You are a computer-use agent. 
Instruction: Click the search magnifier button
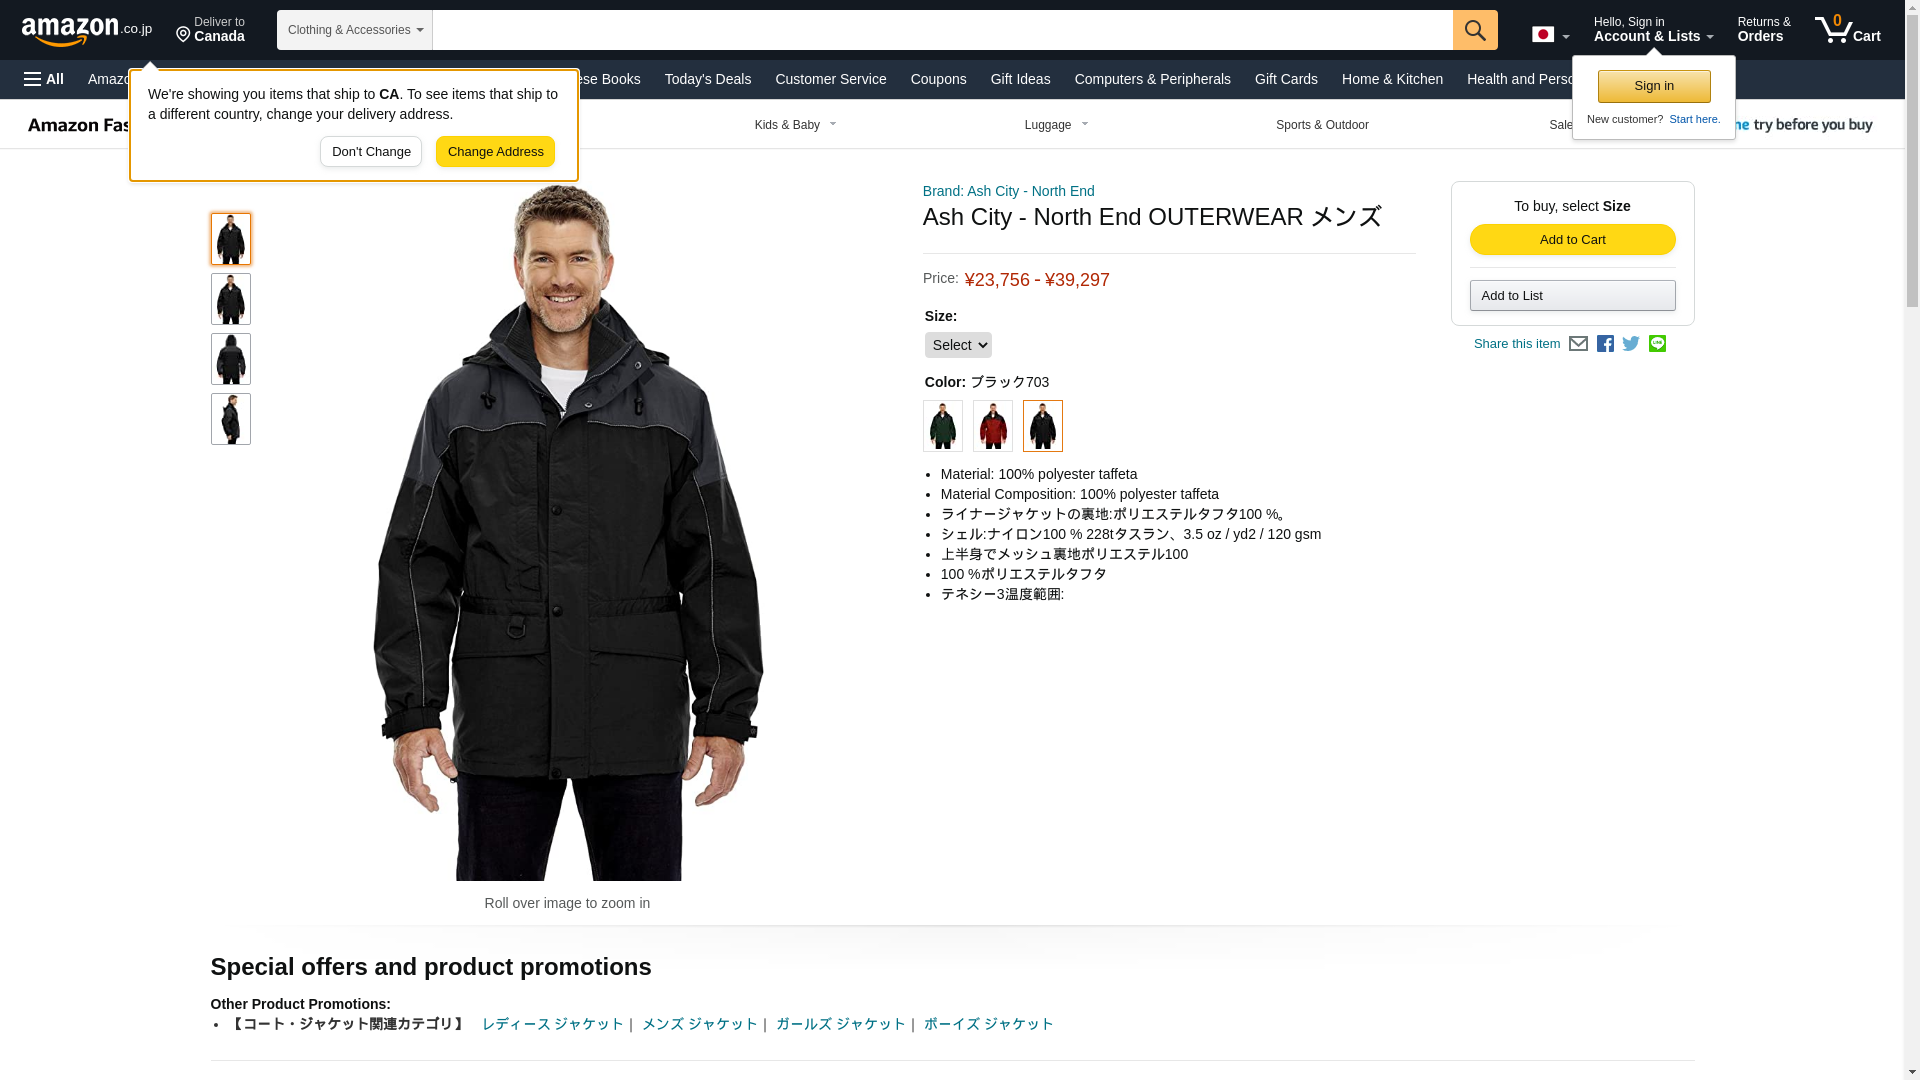(x=1475, y=30)
